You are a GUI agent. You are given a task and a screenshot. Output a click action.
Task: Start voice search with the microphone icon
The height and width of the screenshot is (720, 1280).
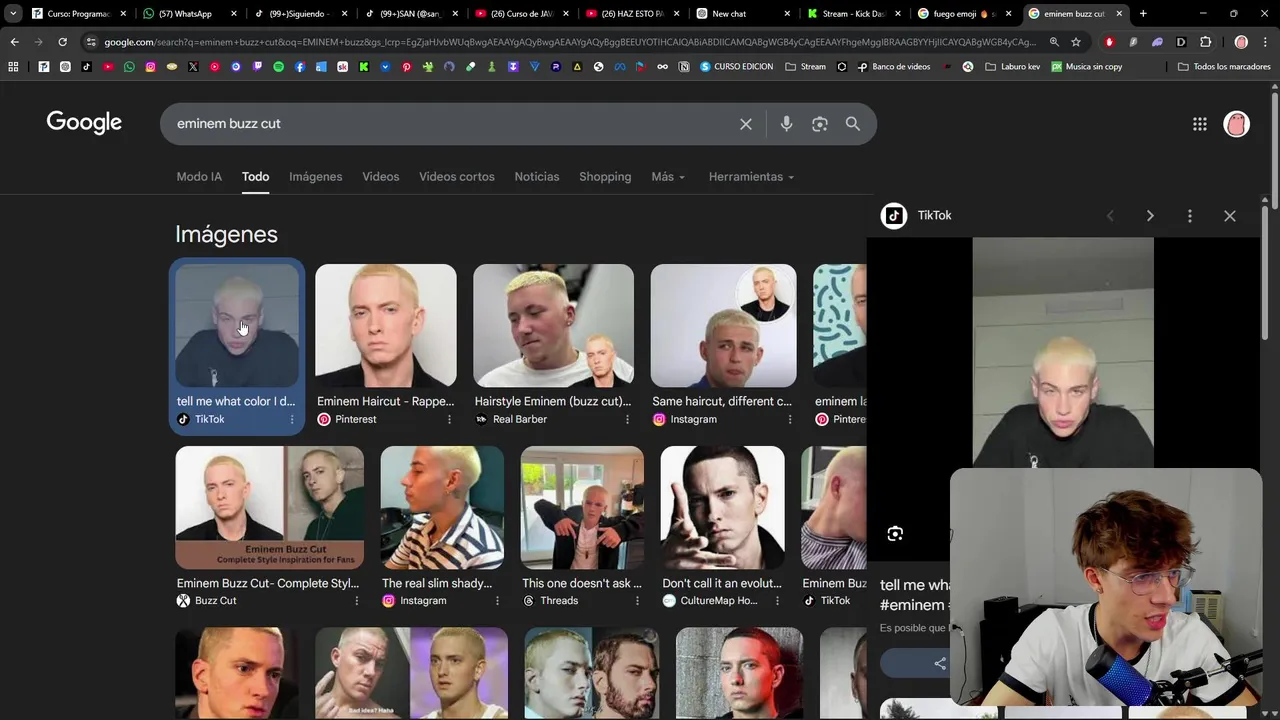786,124
